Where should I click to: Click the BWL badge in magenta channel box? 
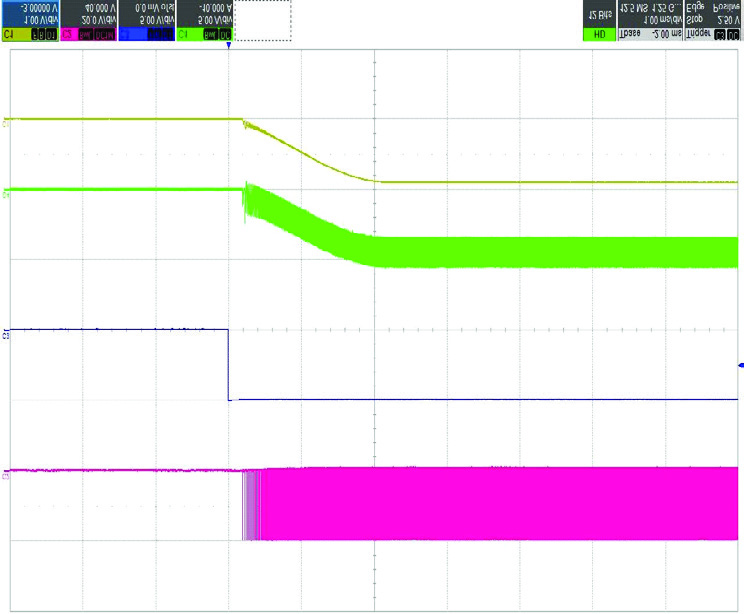90,34
